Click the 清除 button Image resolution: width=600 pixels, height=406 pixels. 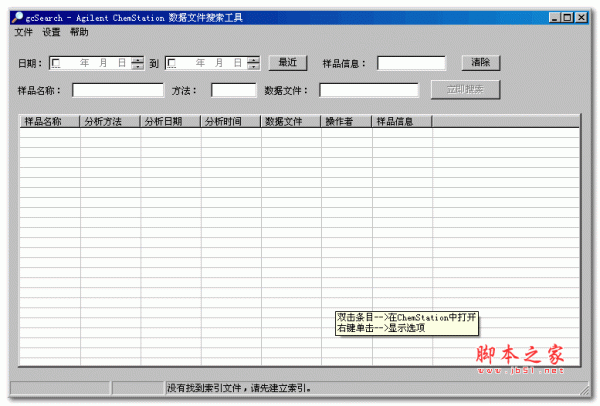tap(480, 62)
